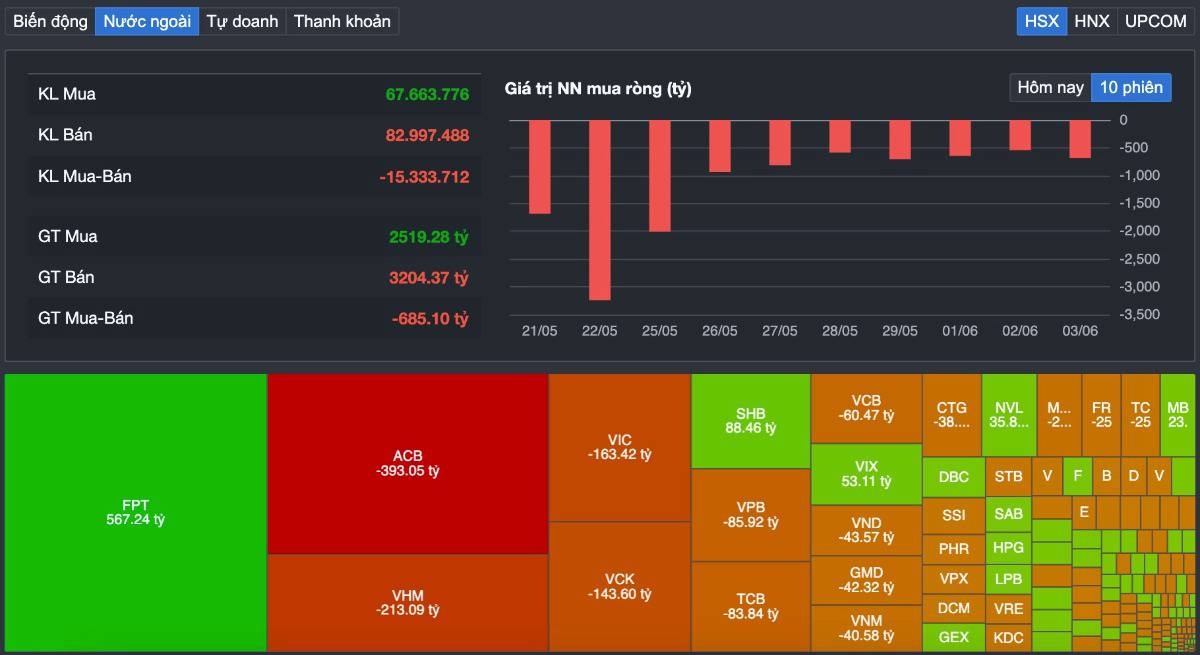This screenshot has width=1200, height=655.
Task: Select the DBC treemap tile
Action: point(954,477)
